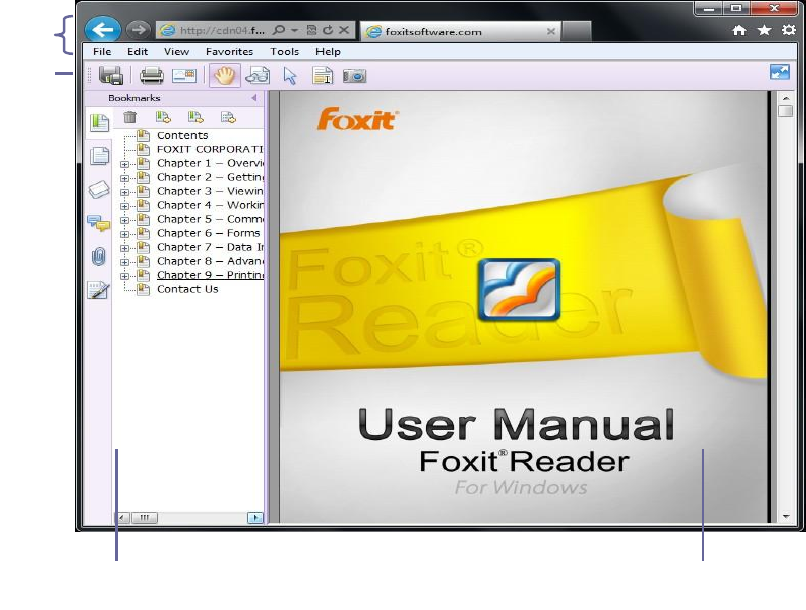
Task: Open the Attachments paperclip sidebar icon
Action: coord(99,256)
